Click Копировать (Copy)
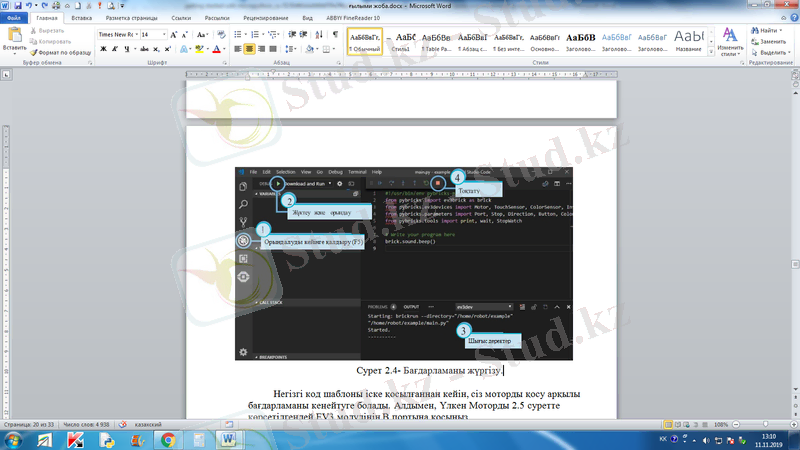800x450 pixels. pyautogui.click(x=51, y=42)
